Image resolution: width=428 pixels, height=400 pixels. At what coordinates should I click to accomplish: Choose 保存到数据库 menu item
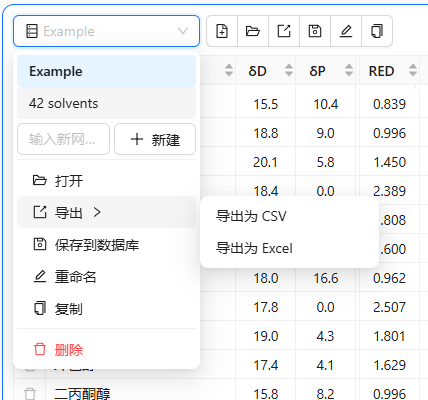[x=107, y=245]
